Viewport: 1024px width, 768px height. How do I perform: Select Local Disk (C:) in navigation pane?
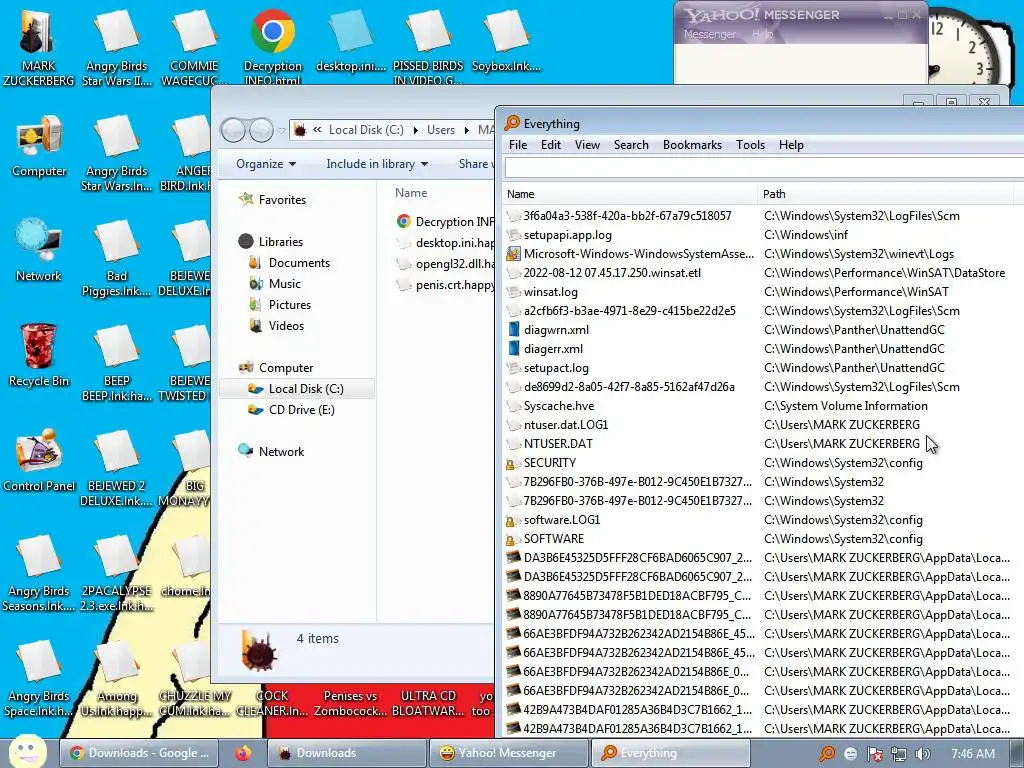coord(297,389)
